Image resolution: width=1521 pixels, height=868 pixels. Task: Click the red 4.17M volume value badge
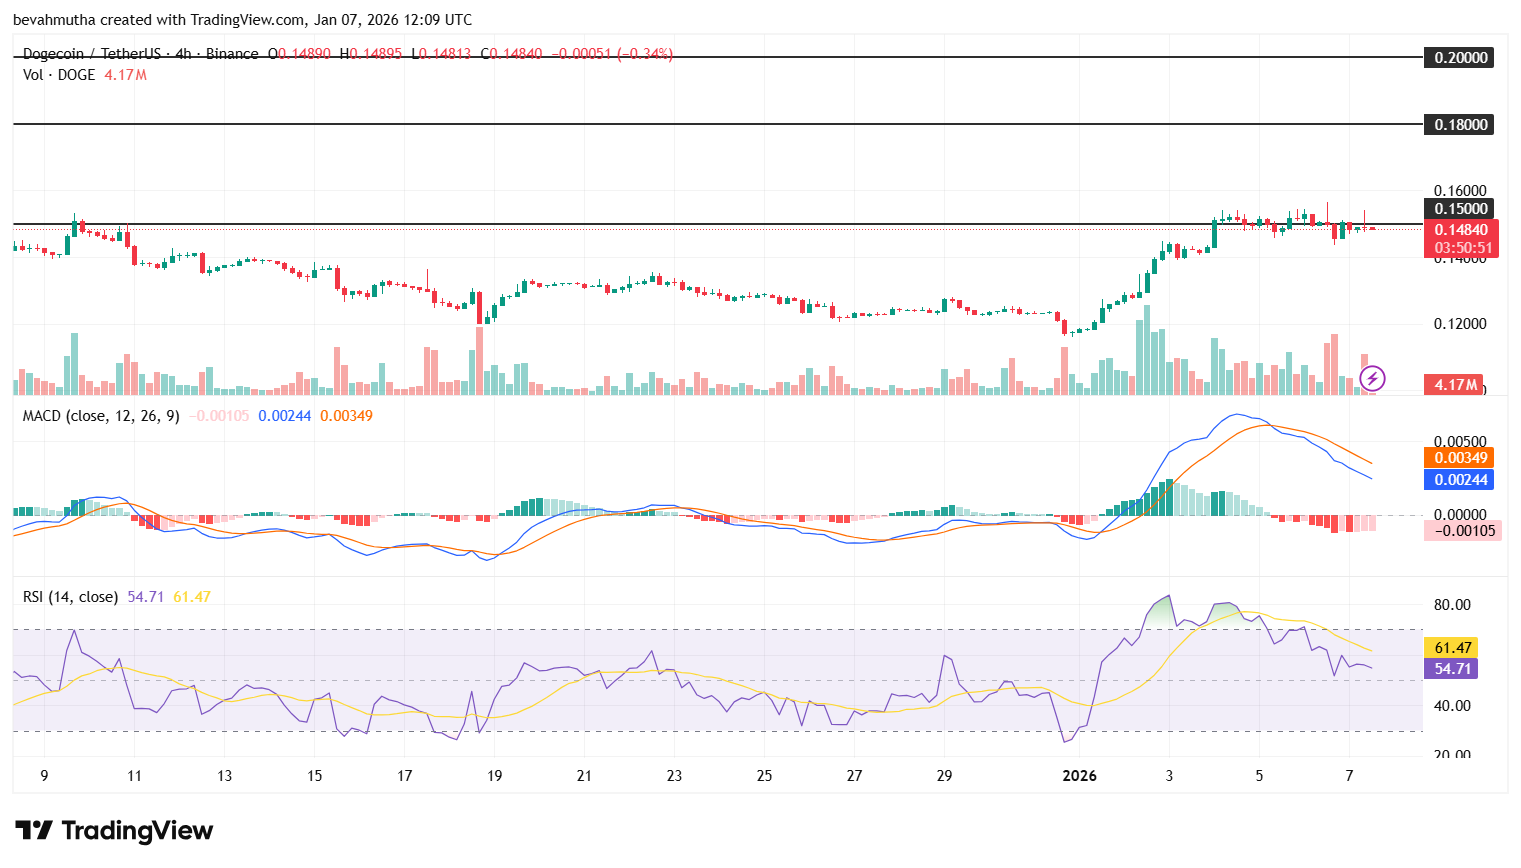1453,384
